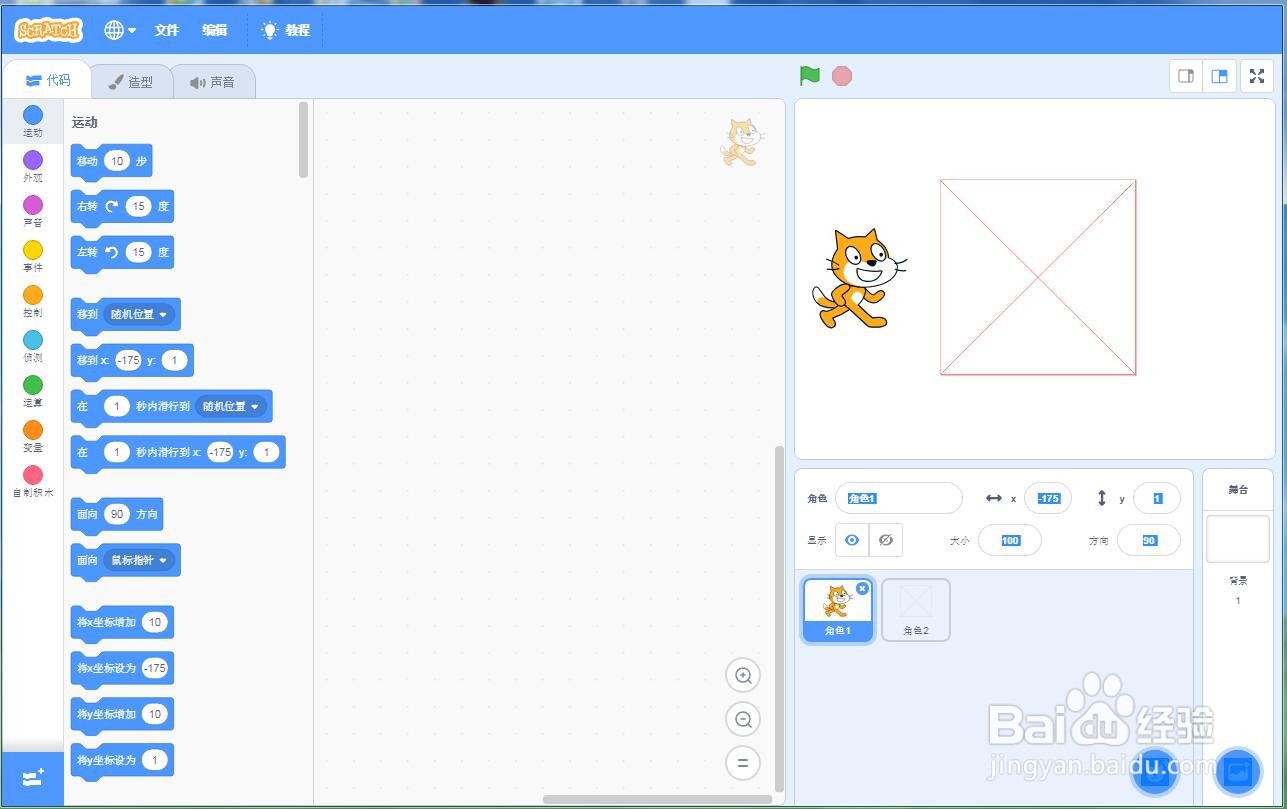Click the cat sprite on stage
Image resolution: width=1287 pixels, height=809 pixels.
[858, 278]
